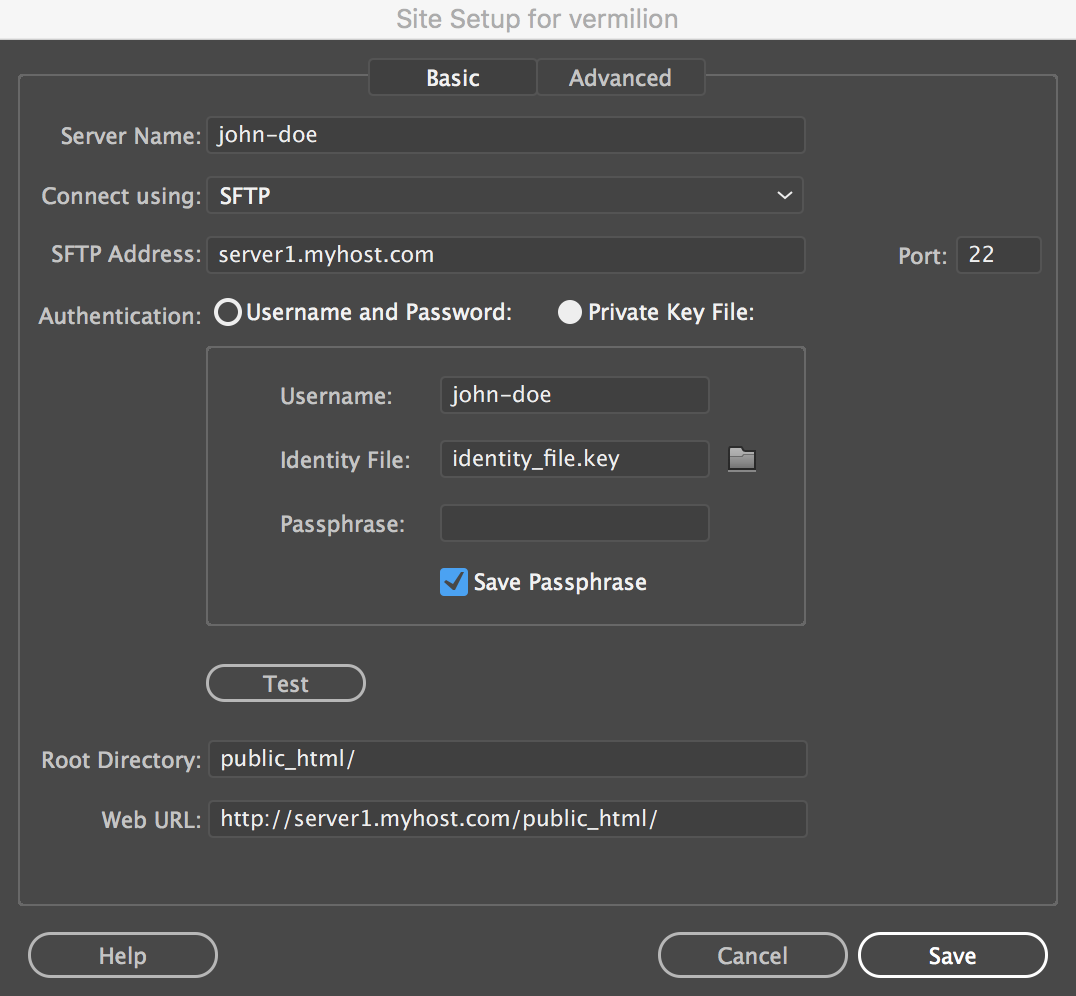The image size is (1076, 996).
Task: Open the Connect using dropdown
Action: [x=505, y=196]
